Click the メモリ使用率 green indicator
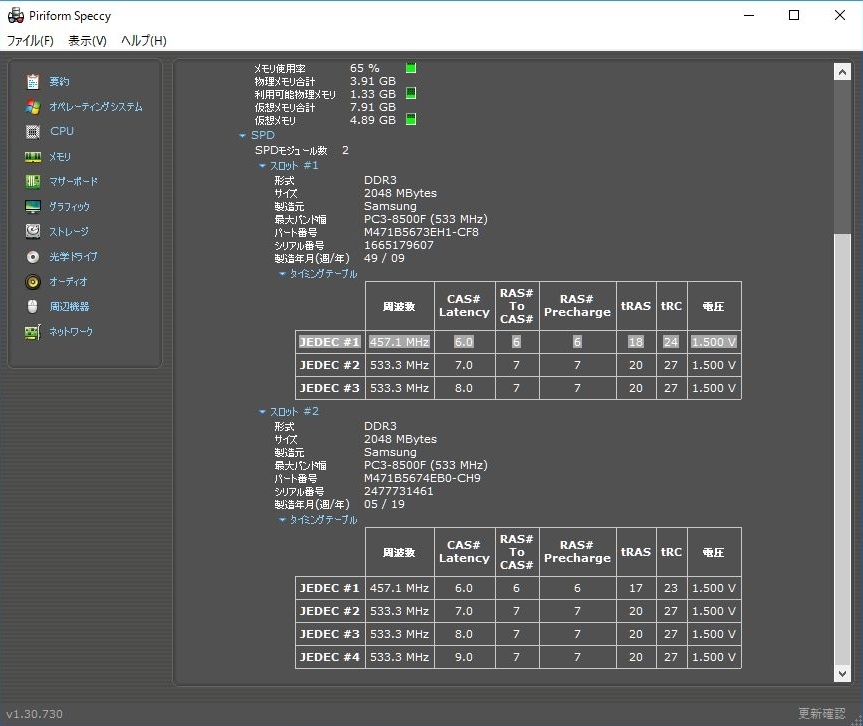Screen dimensions: 863x726 coord(411,68)
